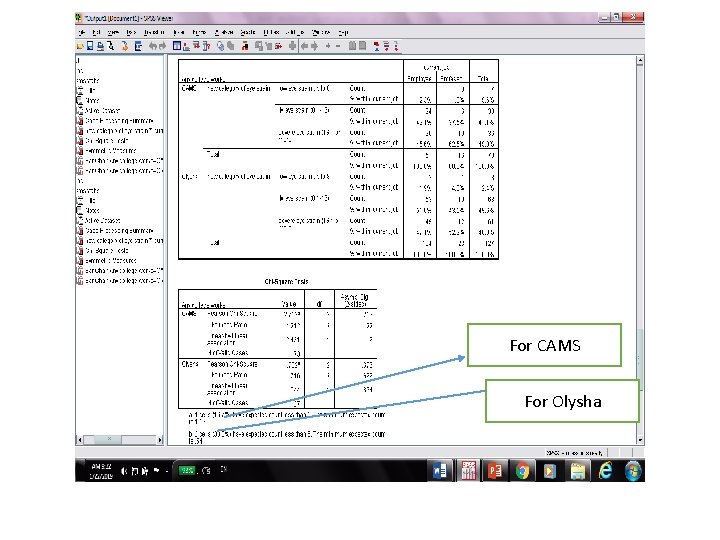Click the outline pane horizontal scrollbar thumb

click(x=108, y=440)
